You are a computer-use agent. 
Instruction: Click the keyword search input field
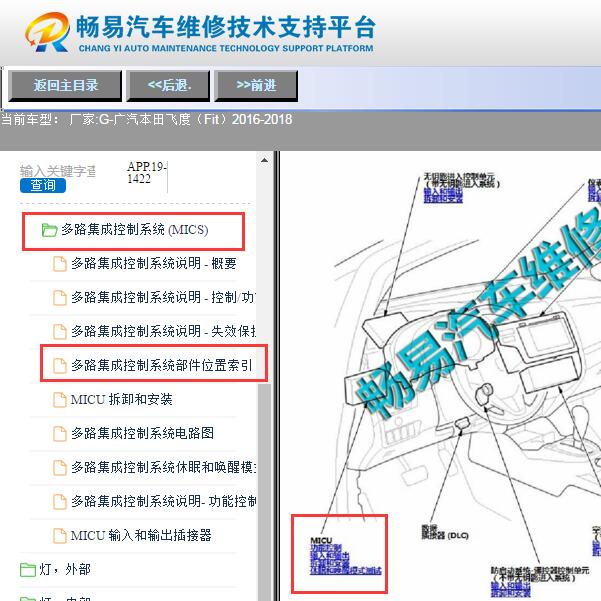(x=57, y=171)
